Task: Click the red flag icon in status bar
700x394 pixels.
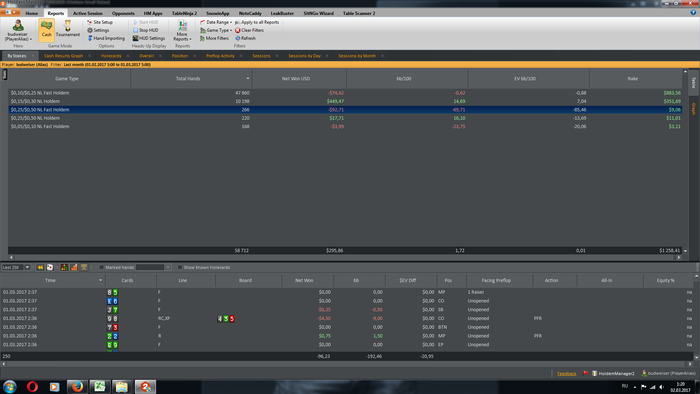Action: pos(585,373)
